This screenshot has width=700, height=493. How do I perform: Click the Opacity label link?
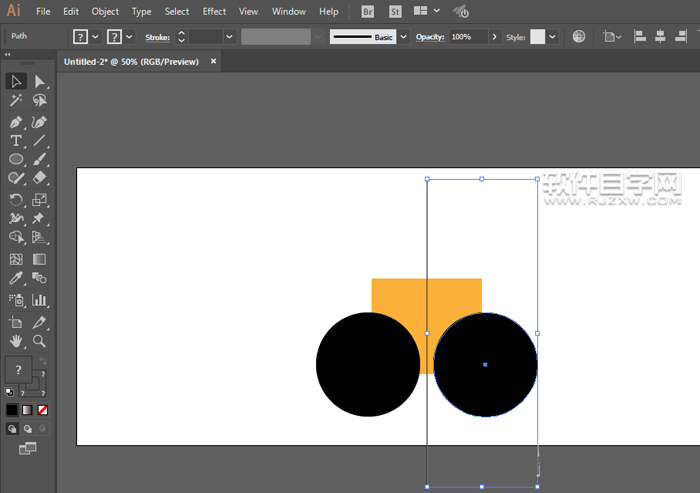(429, 36)
